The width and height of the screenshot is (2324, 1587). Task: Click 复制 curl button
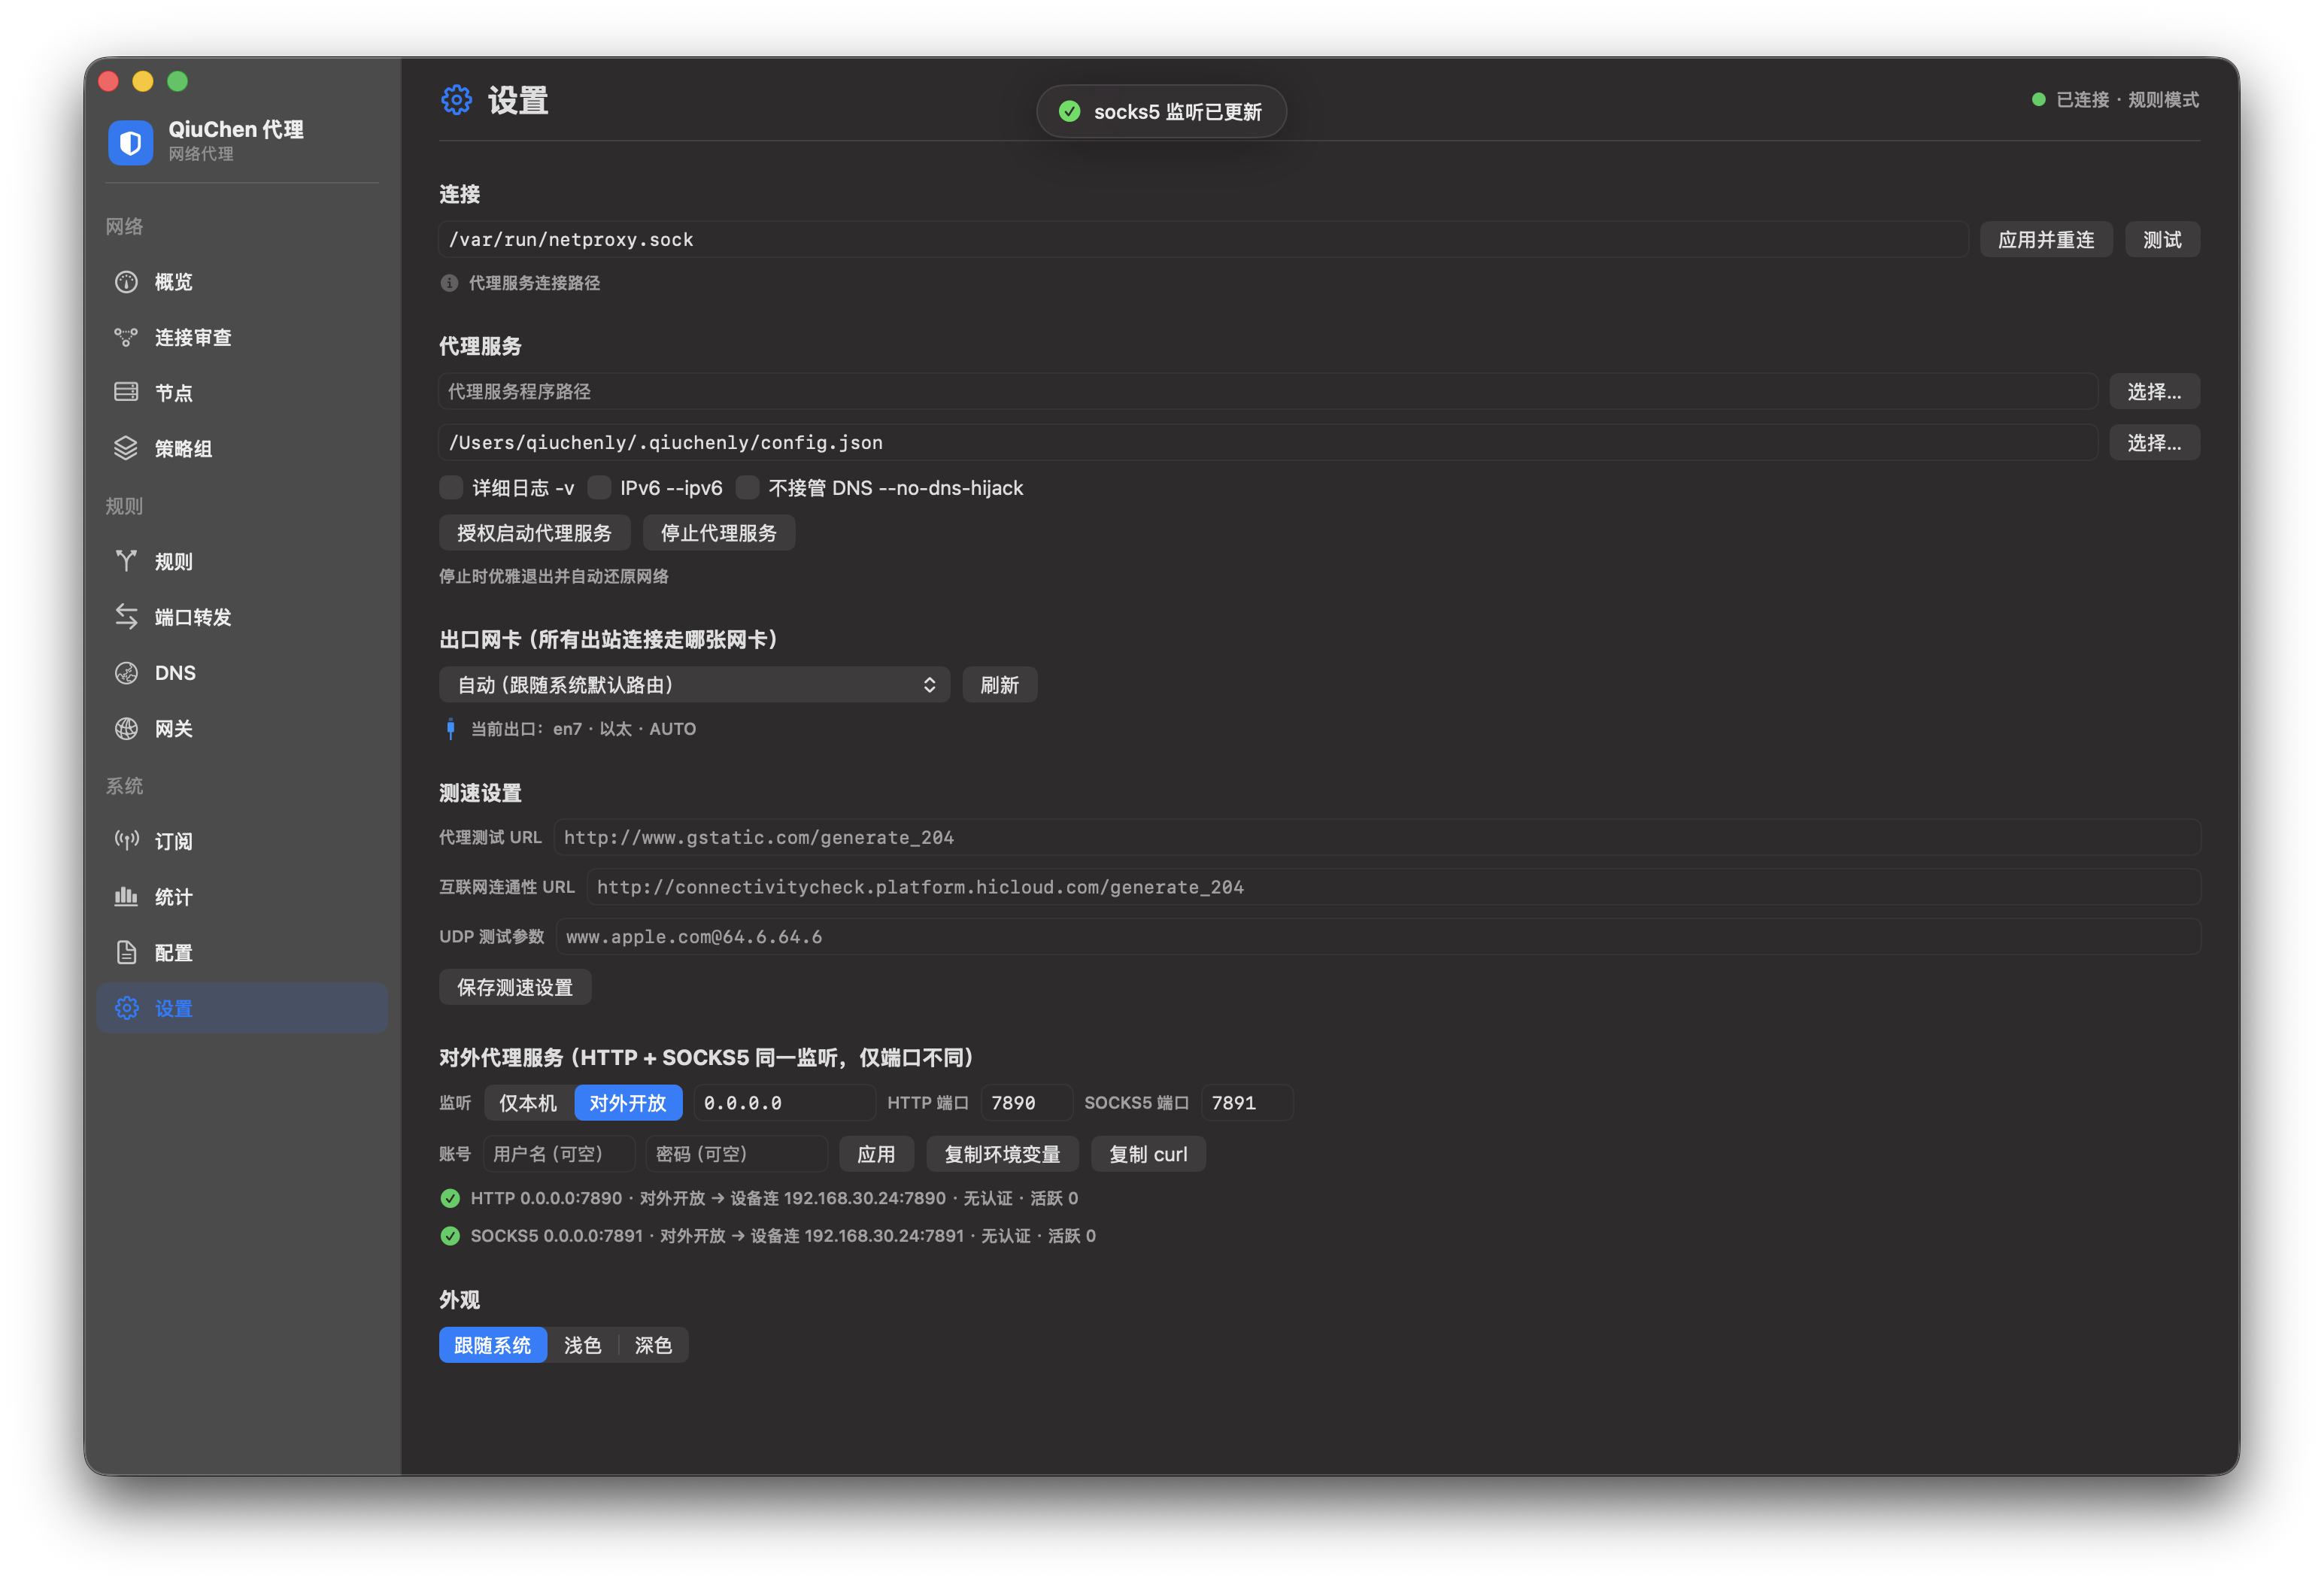tap(1148, 1155)
